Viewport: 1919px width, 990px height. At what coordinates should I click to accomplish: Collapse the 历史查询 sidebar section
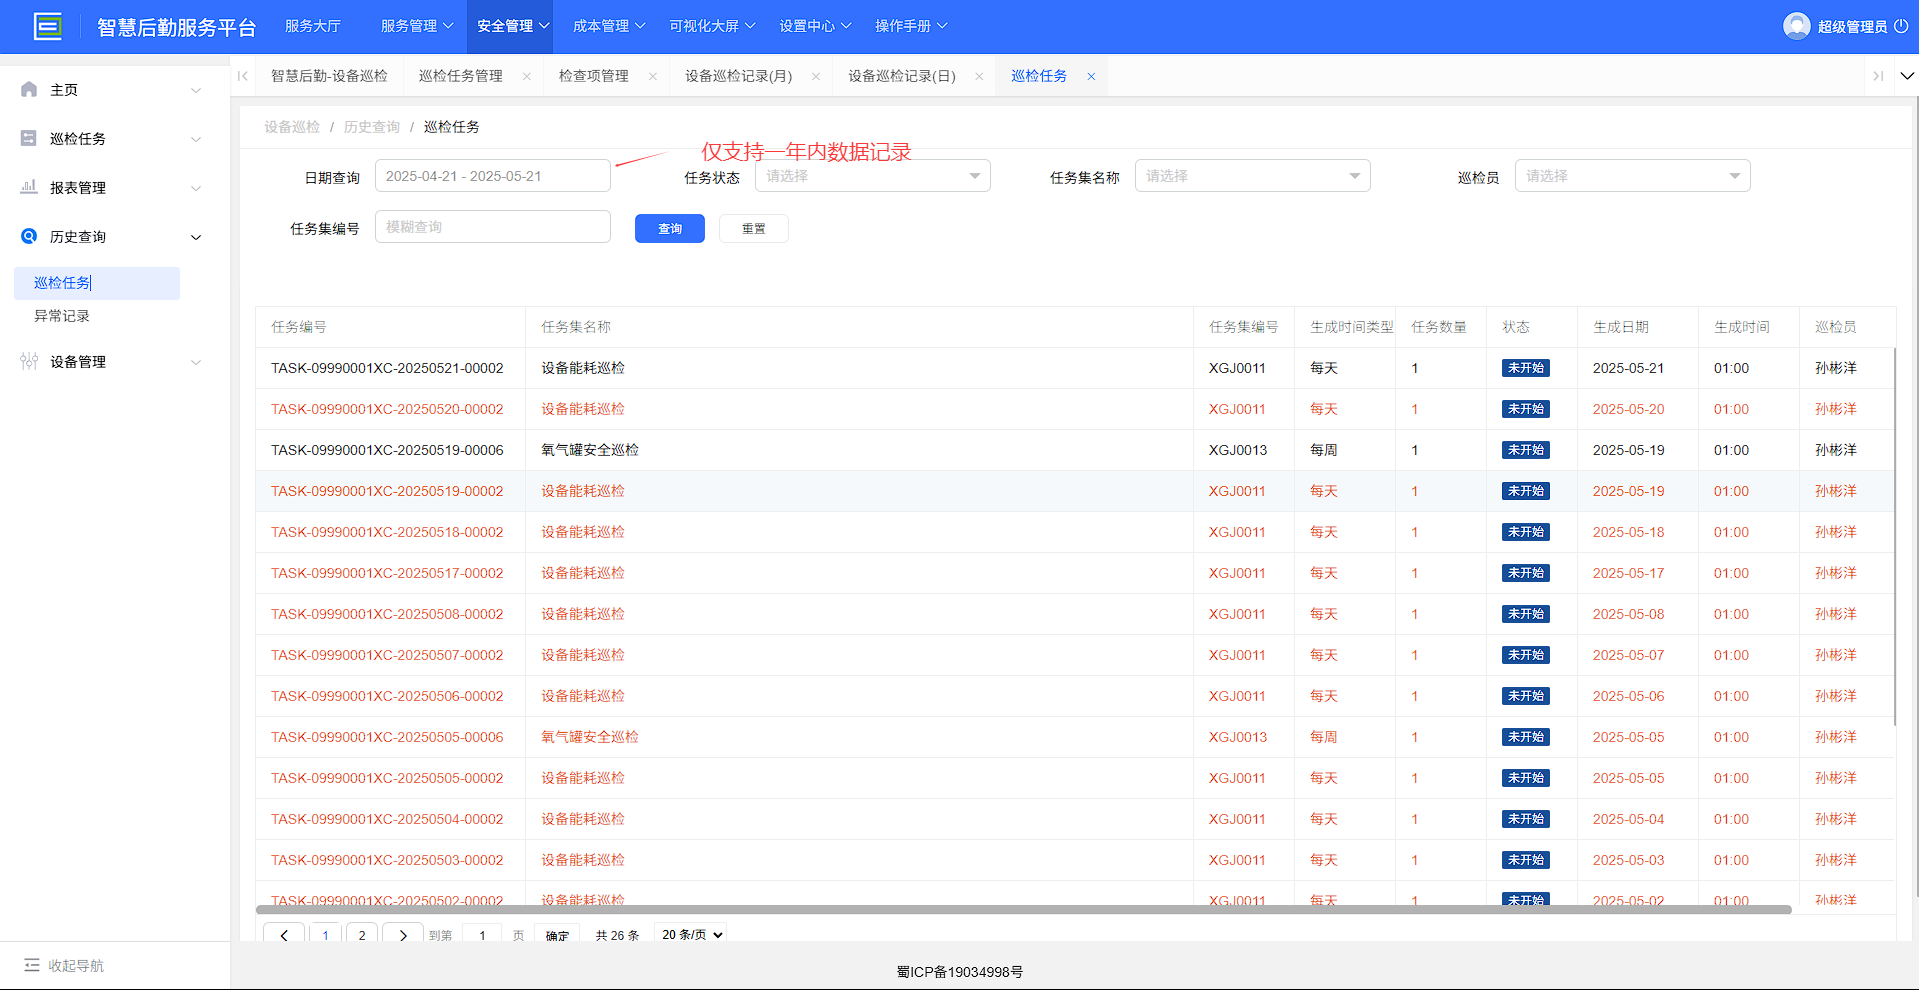[196, 237]
